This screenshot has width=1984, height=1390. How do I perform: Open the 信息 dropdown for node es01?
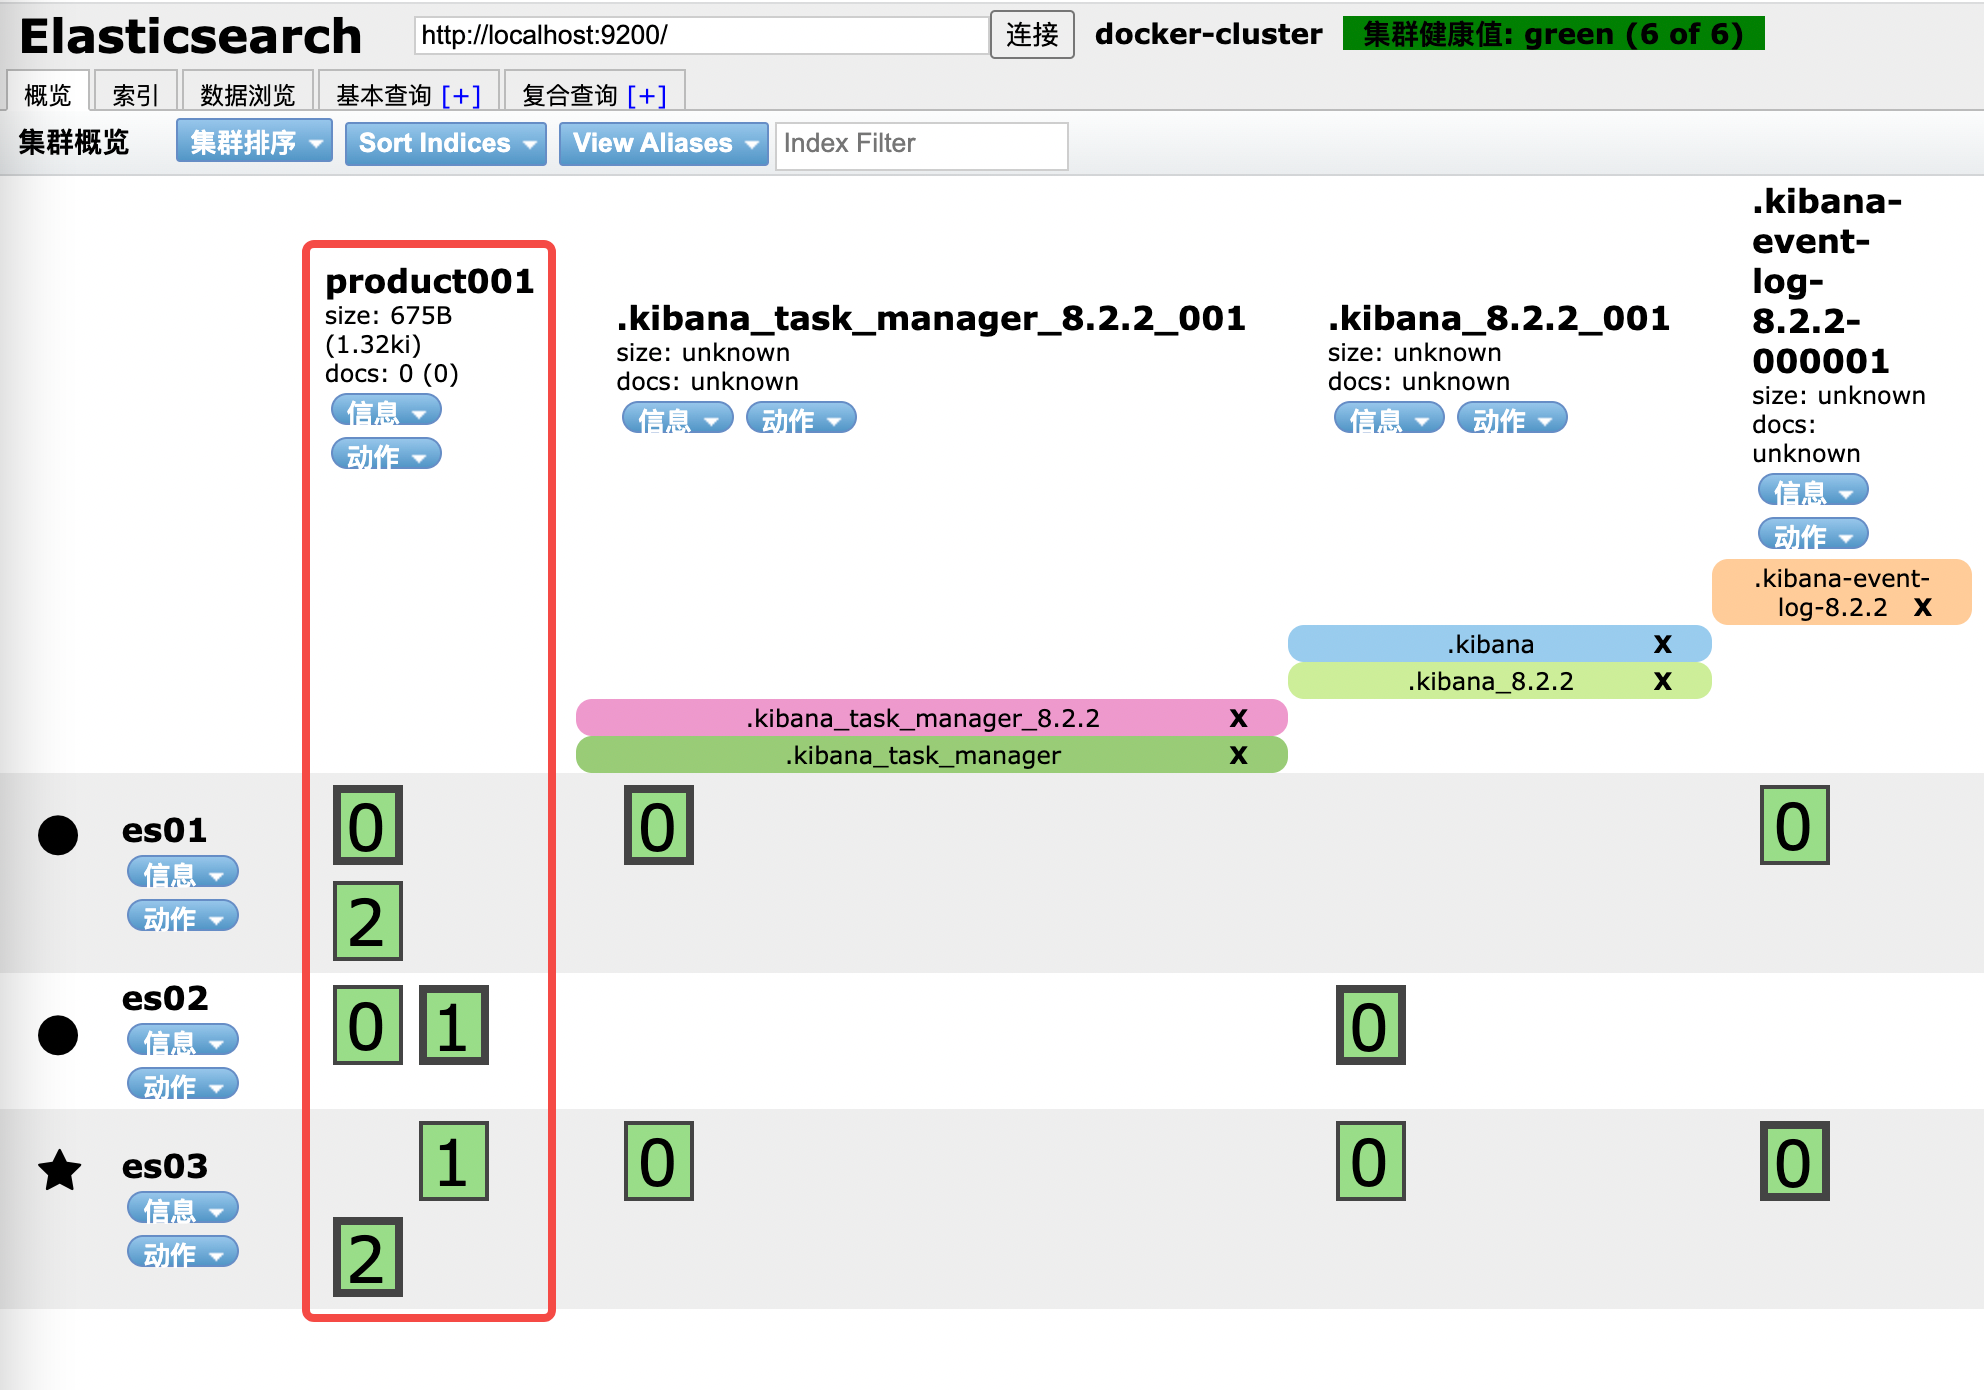pos(182,872)
